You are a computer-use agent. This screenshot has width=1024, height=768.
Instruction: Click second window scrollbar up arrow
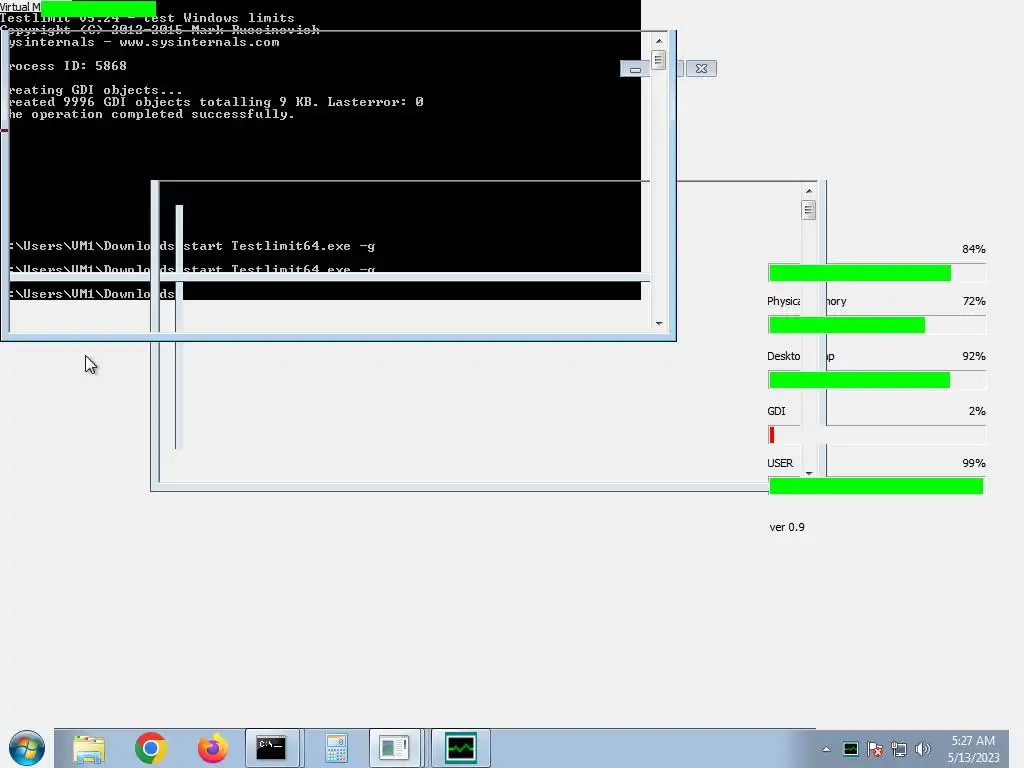click(x=809, y=191)
